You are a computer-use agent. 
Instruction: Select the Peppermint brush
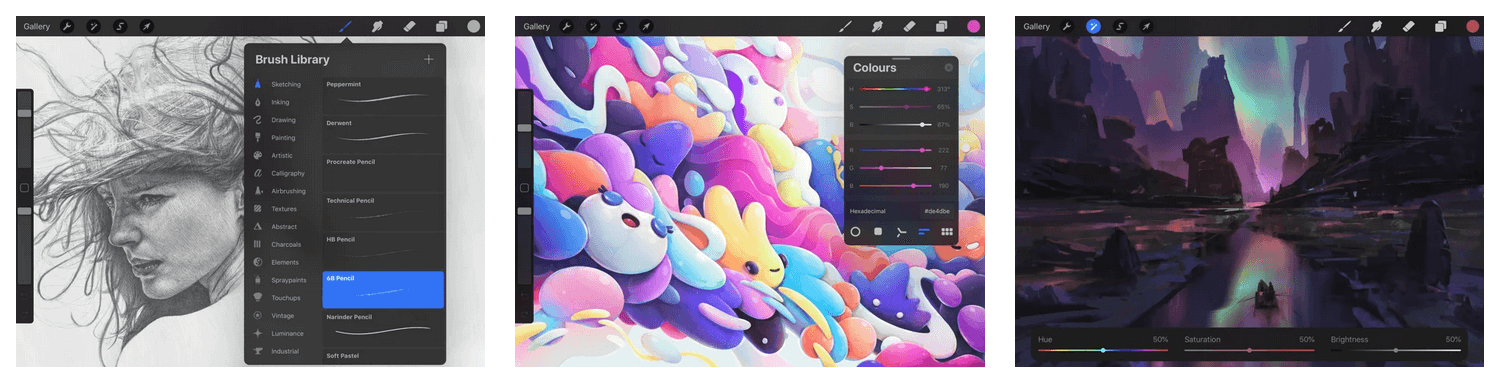(x=384, y=96)
